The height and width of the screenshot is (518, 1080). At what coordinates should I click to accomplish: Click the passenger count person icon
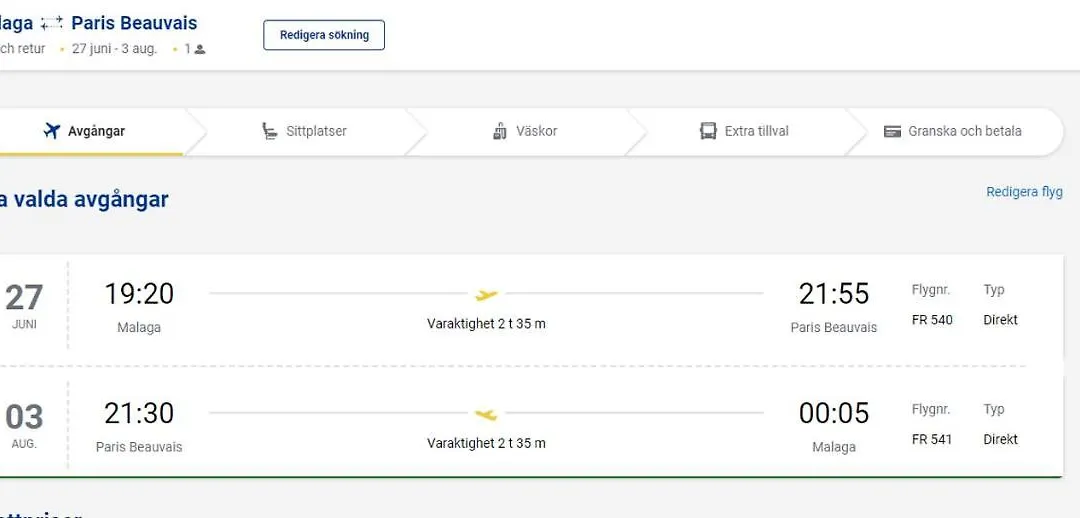(200, 49)
